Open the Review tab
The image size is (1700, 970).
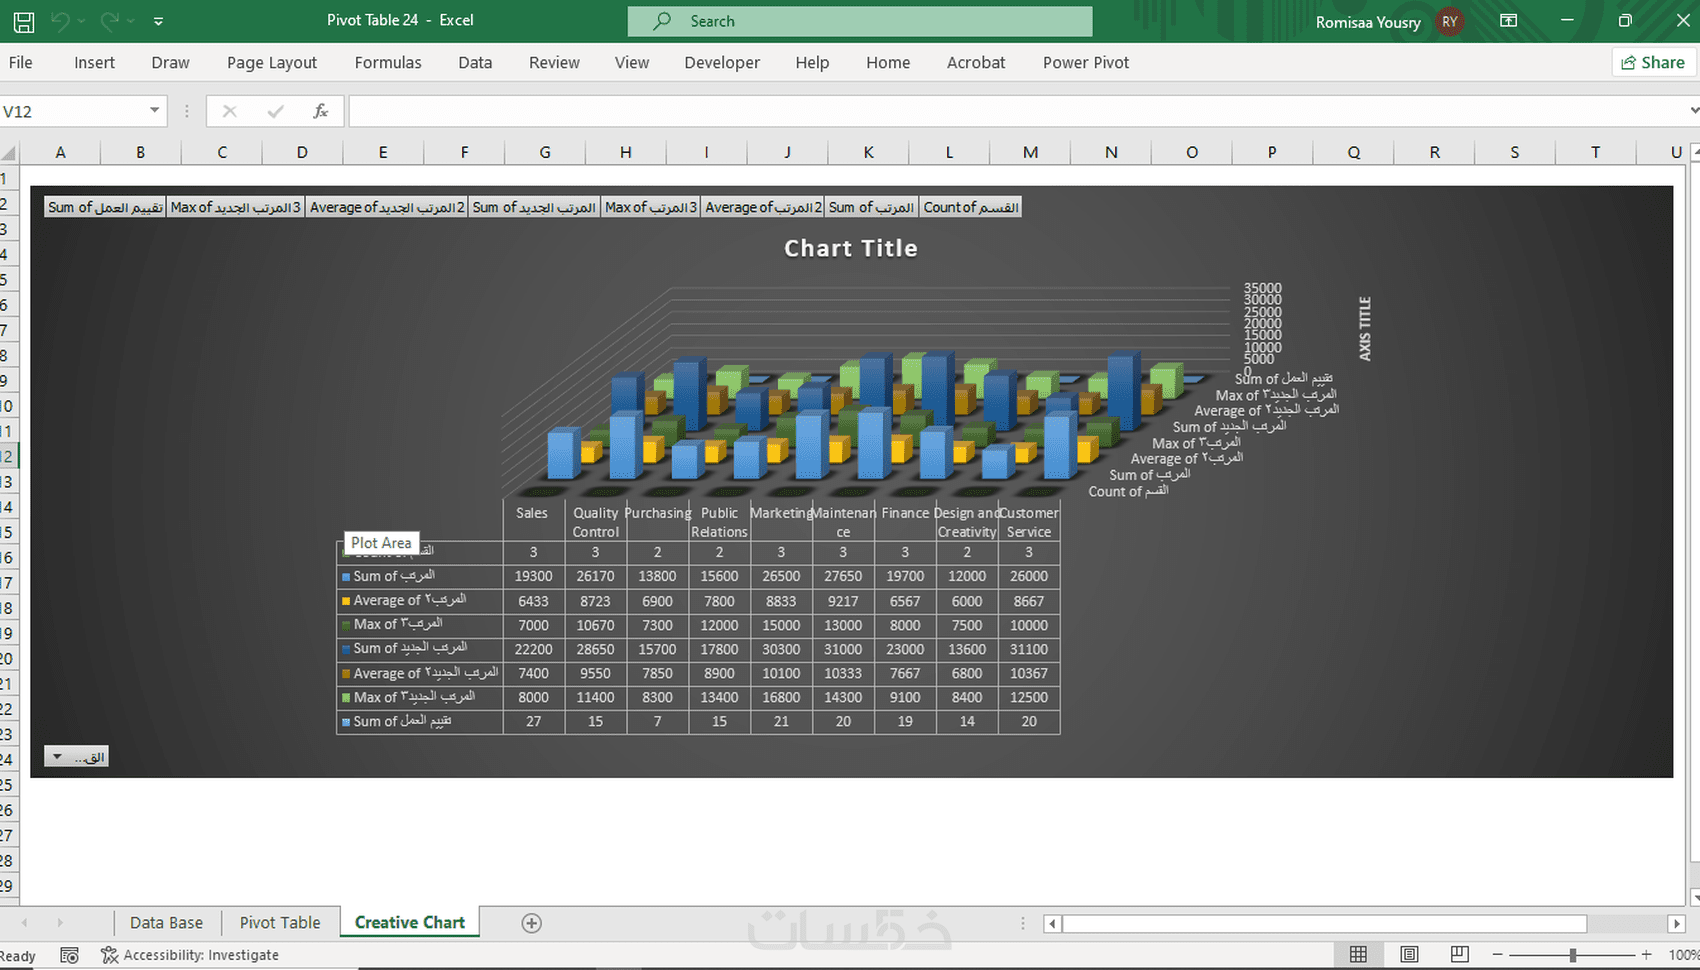pos(554,62)
